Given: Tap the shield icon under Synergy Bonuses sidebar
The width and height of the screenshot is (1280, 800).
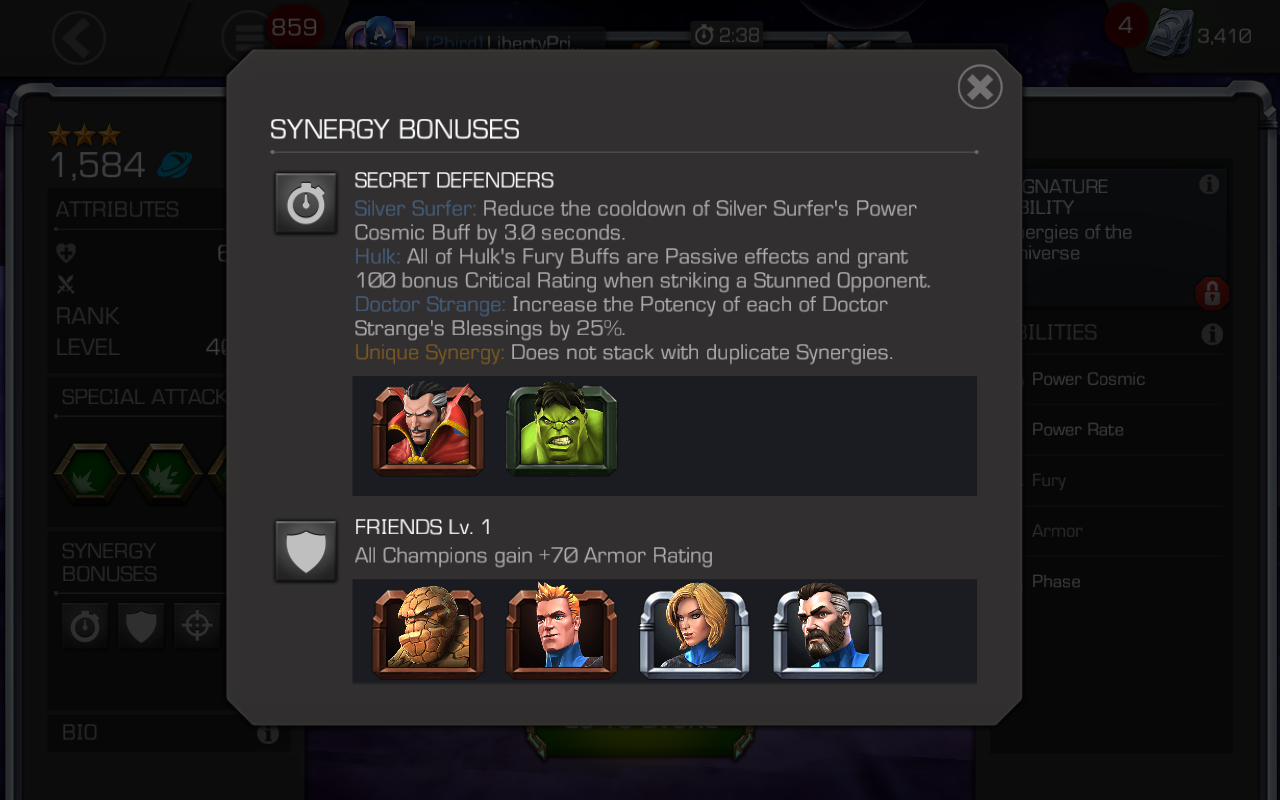Looking at the screenshot, I should [x=141, y=626].
